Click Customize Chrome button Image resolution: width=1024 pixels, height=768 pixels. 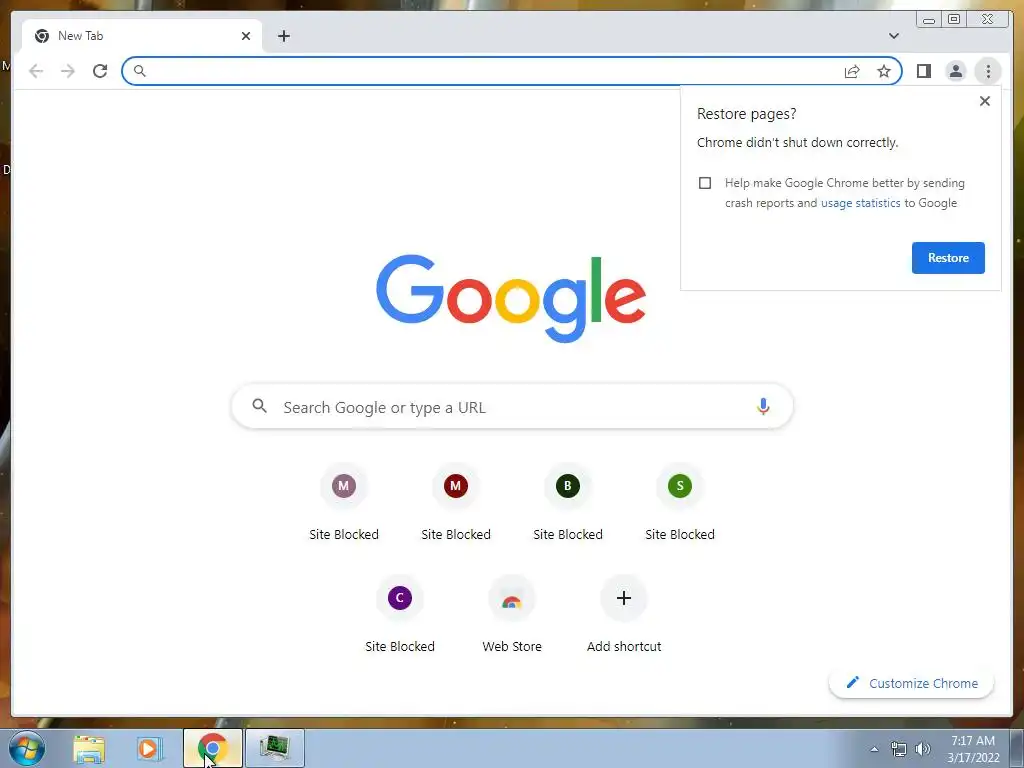(x=912, y=683)
